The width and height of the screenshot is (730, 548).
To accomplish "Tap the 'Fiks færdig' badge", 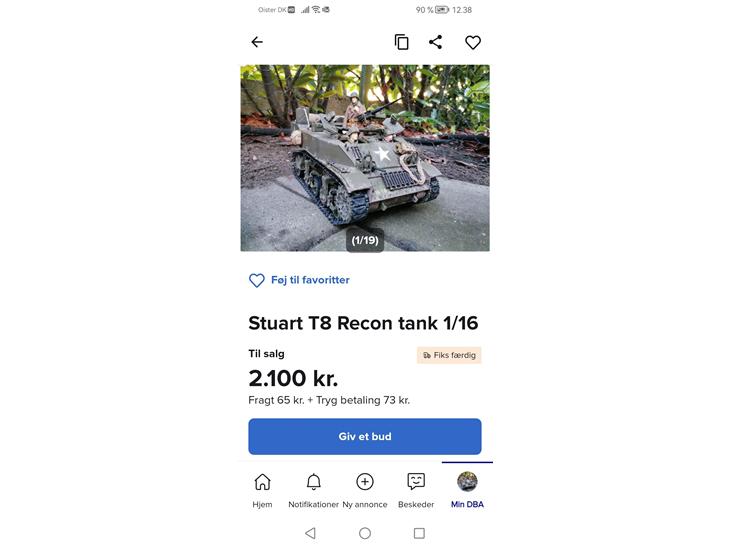I will (449, 355).
